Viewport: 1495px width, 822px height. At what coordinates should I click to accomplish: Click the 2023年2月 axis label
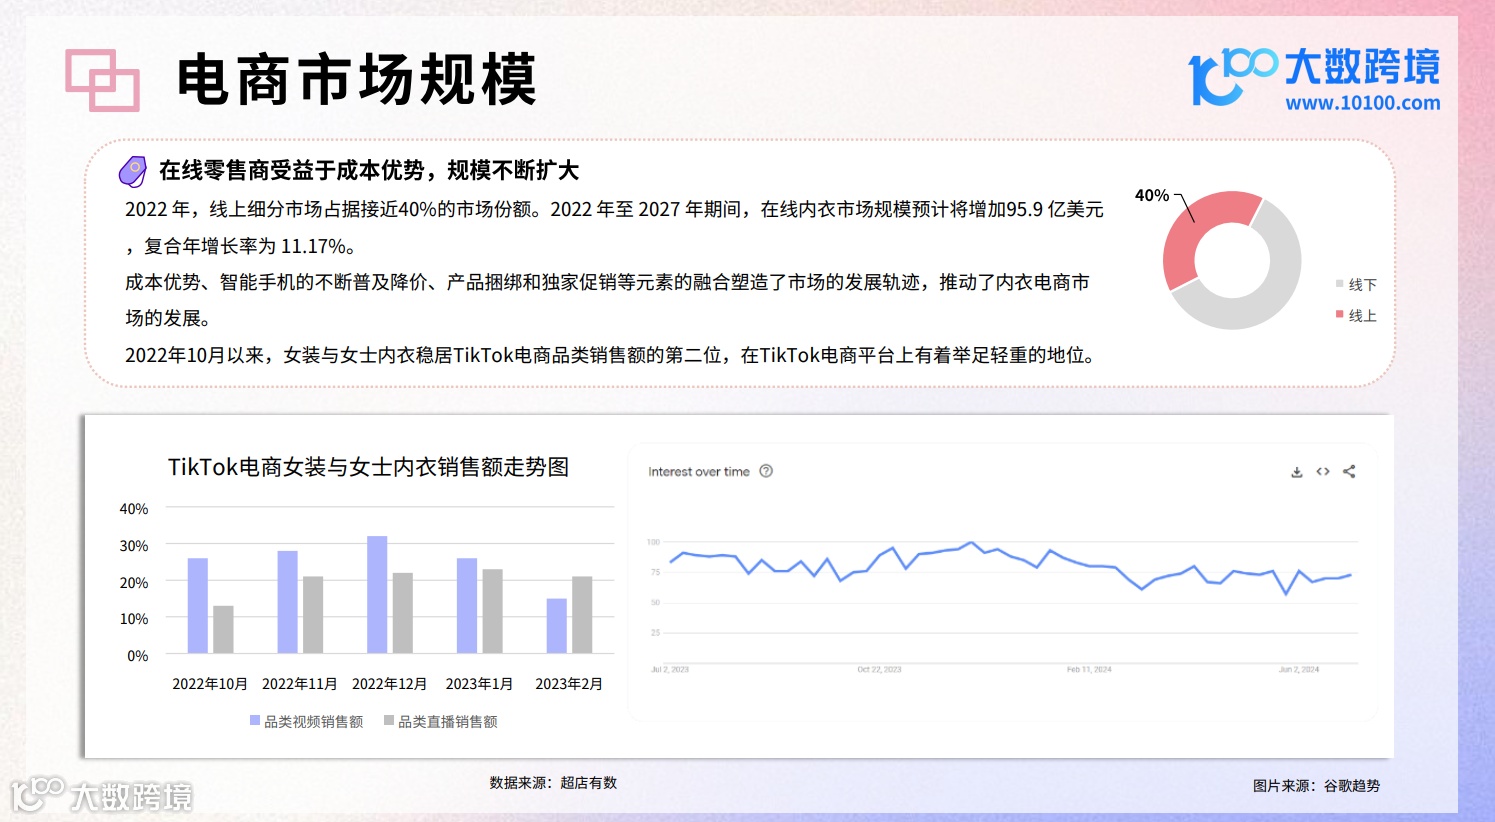(569, 684)
